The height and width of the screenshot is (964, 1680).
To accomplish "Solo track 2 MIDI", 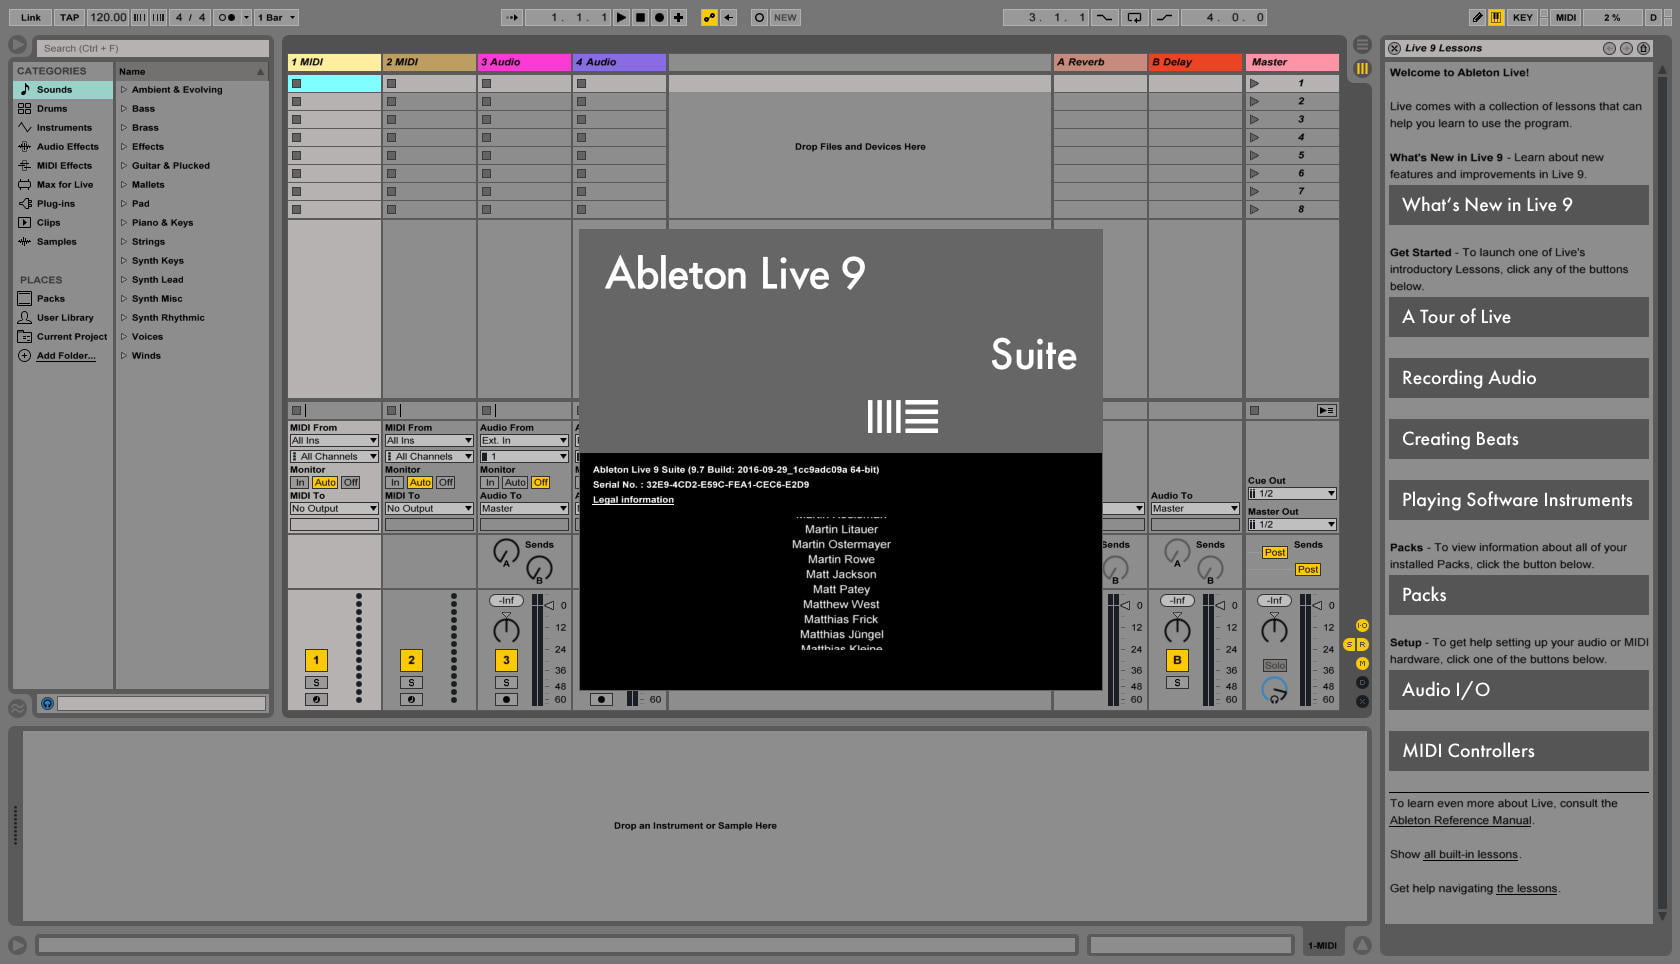I will [411, 682].
